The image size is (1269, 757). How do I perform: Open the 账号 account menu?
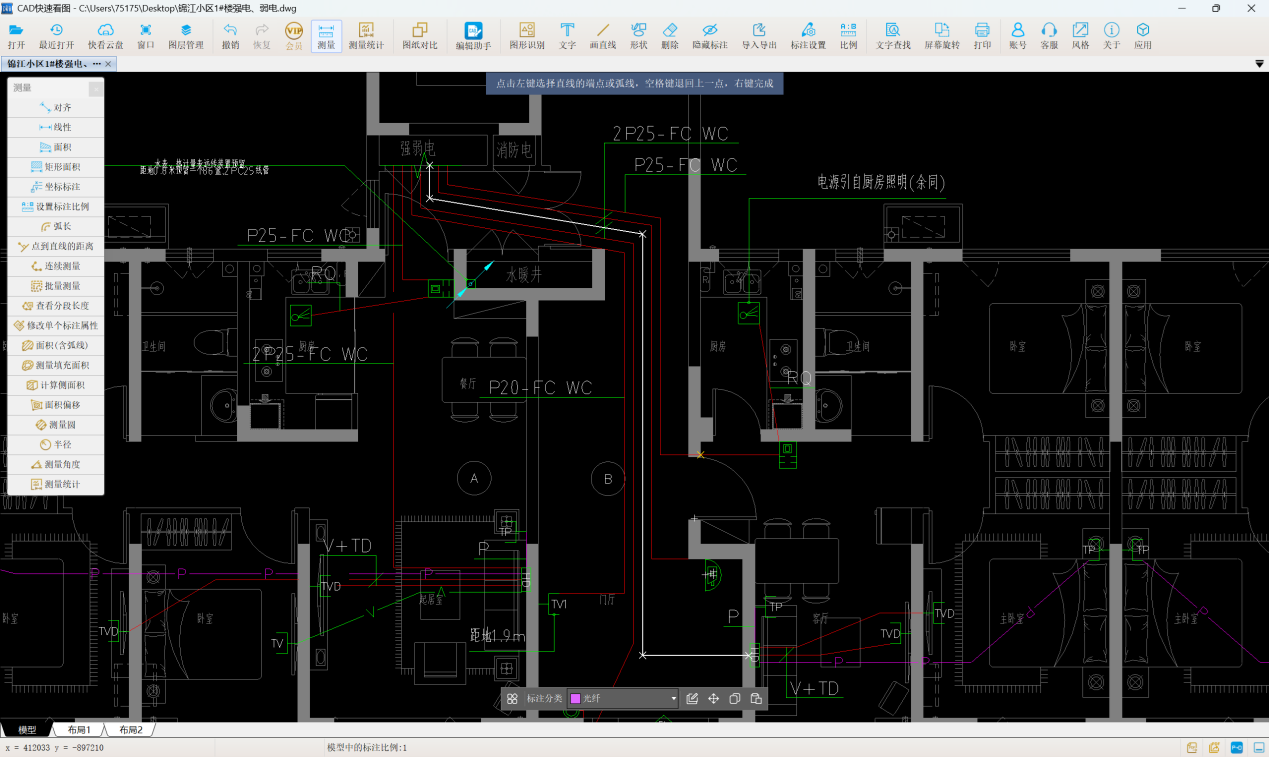coord(1018,36)
